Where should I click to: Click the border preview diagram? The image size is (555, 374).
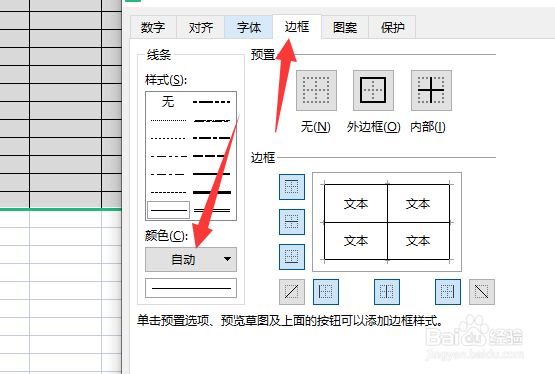387,222
